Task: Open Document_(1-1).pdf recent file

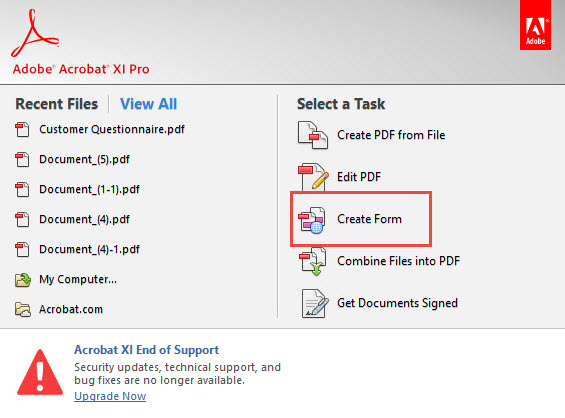Action: (89, 189)
